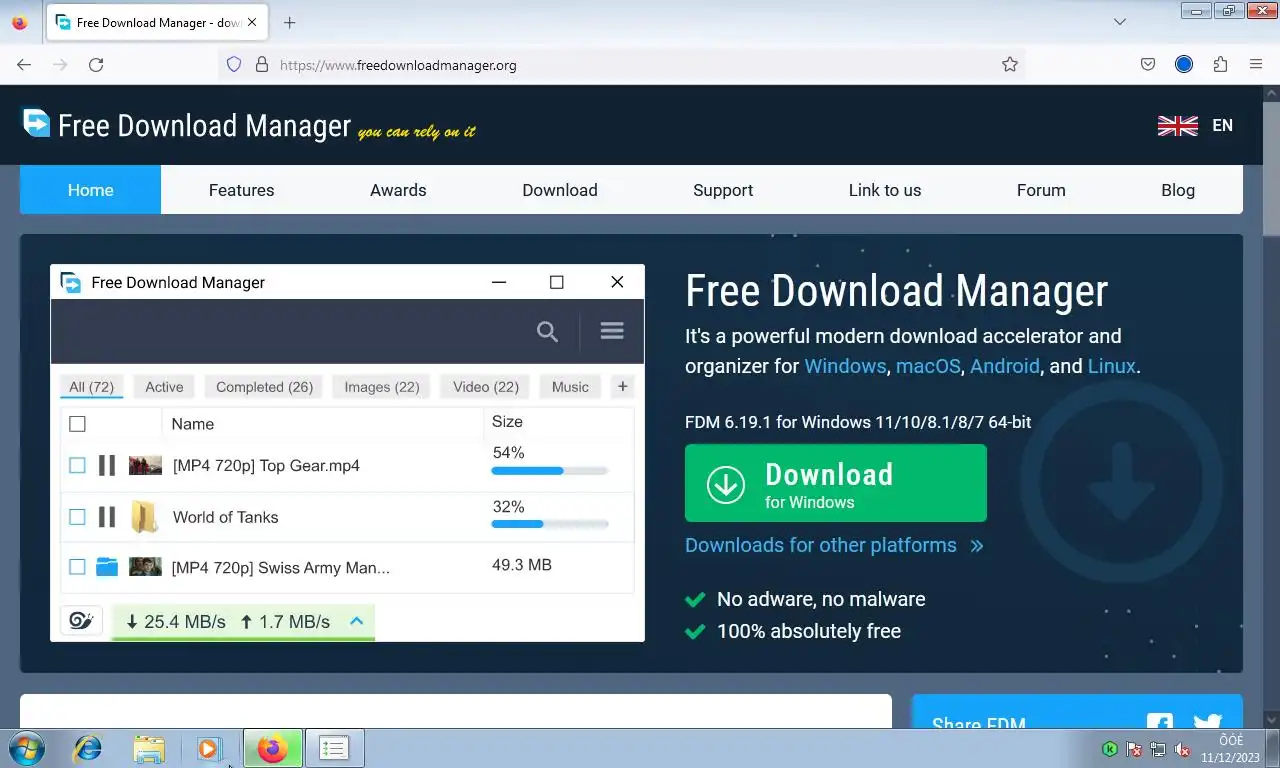Select the Home navigation tab

90,190
